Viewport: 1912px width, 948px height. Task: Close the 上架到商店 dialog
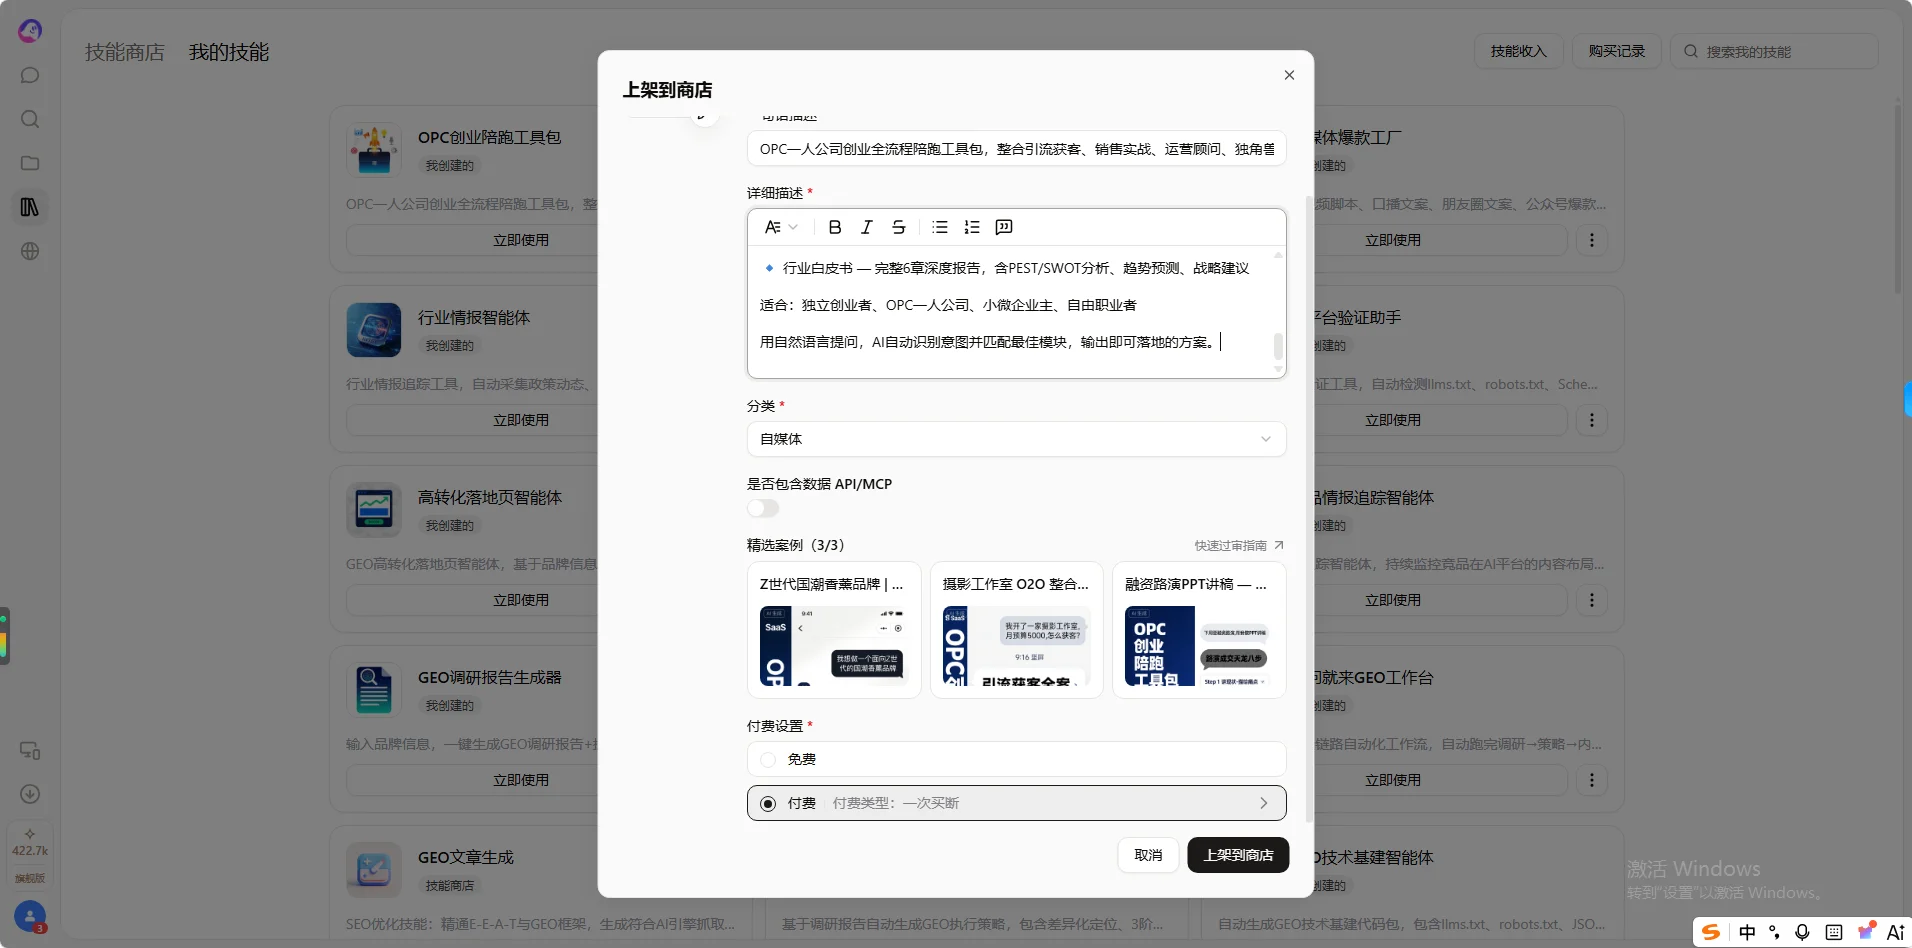click(1289, 75)
